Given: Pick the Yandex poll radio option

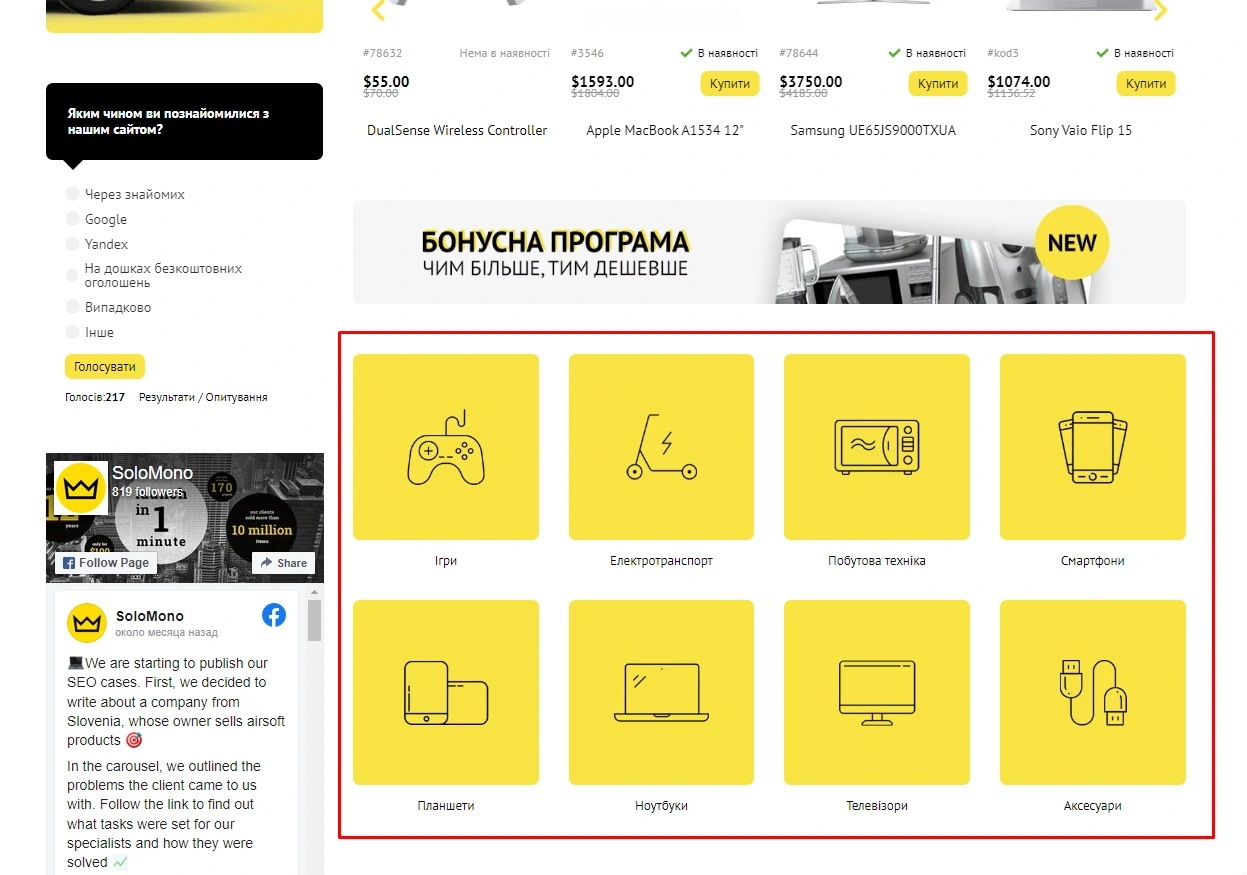Looking at the screenshot, I should [72, 244].
